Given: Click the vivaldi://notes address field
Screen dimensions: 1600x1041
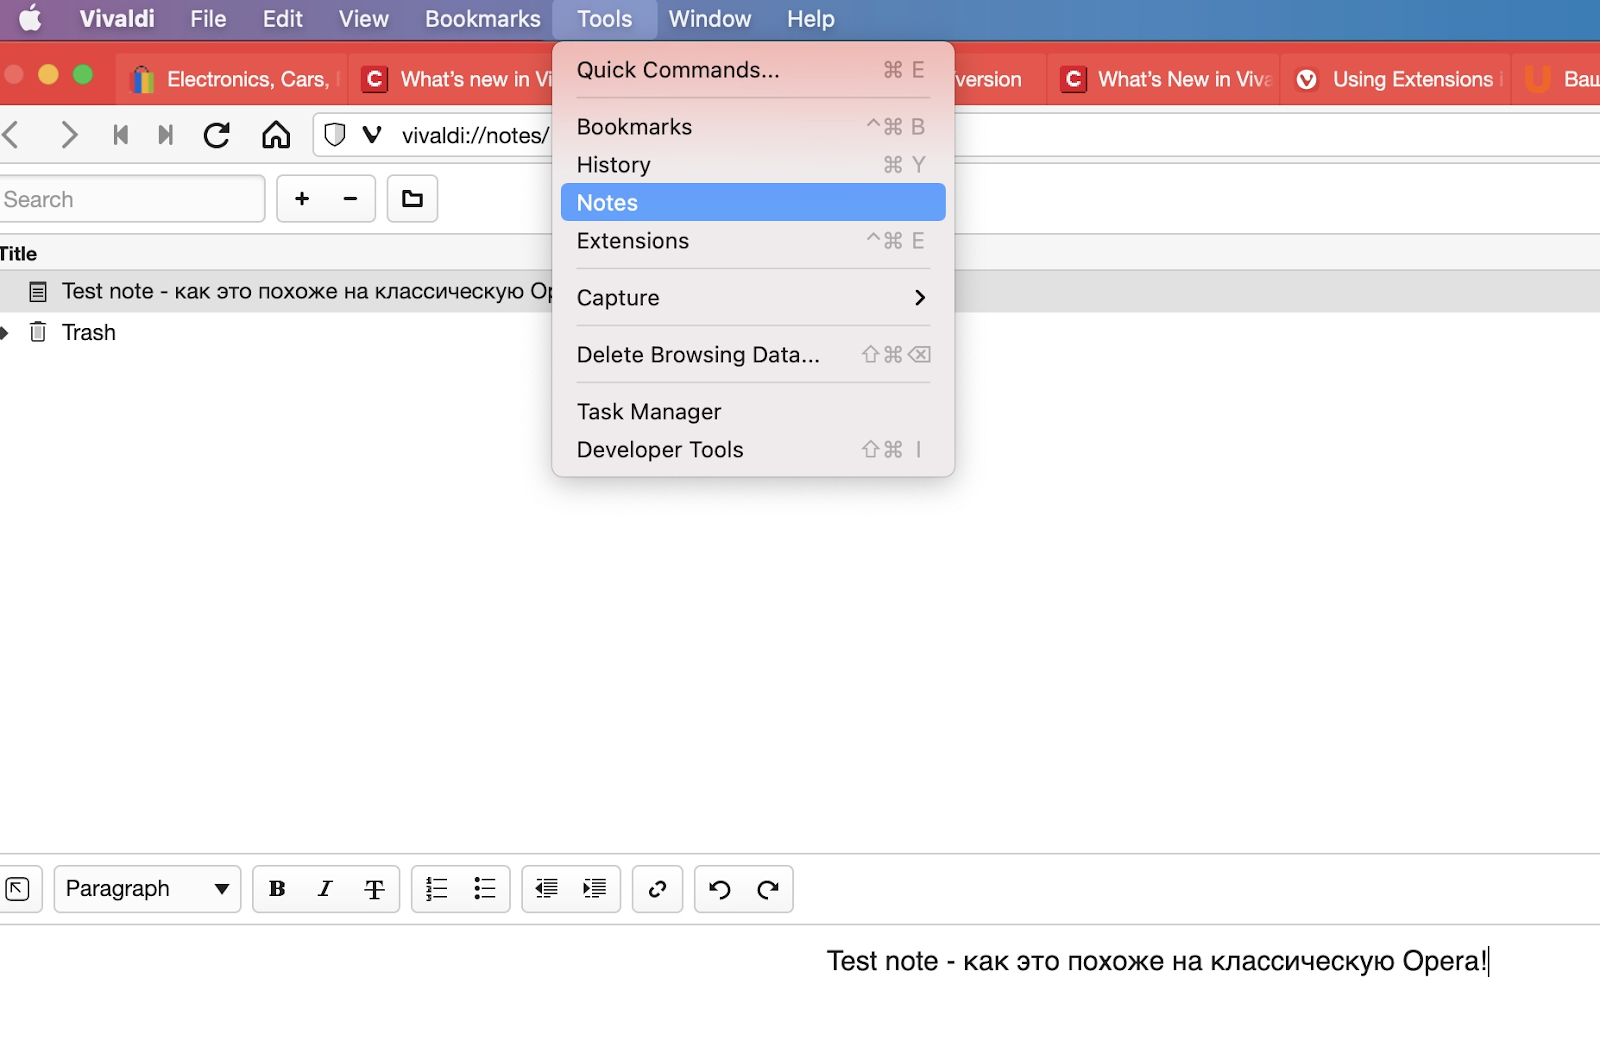Looking at the screenshot, I should coord(476,135).
